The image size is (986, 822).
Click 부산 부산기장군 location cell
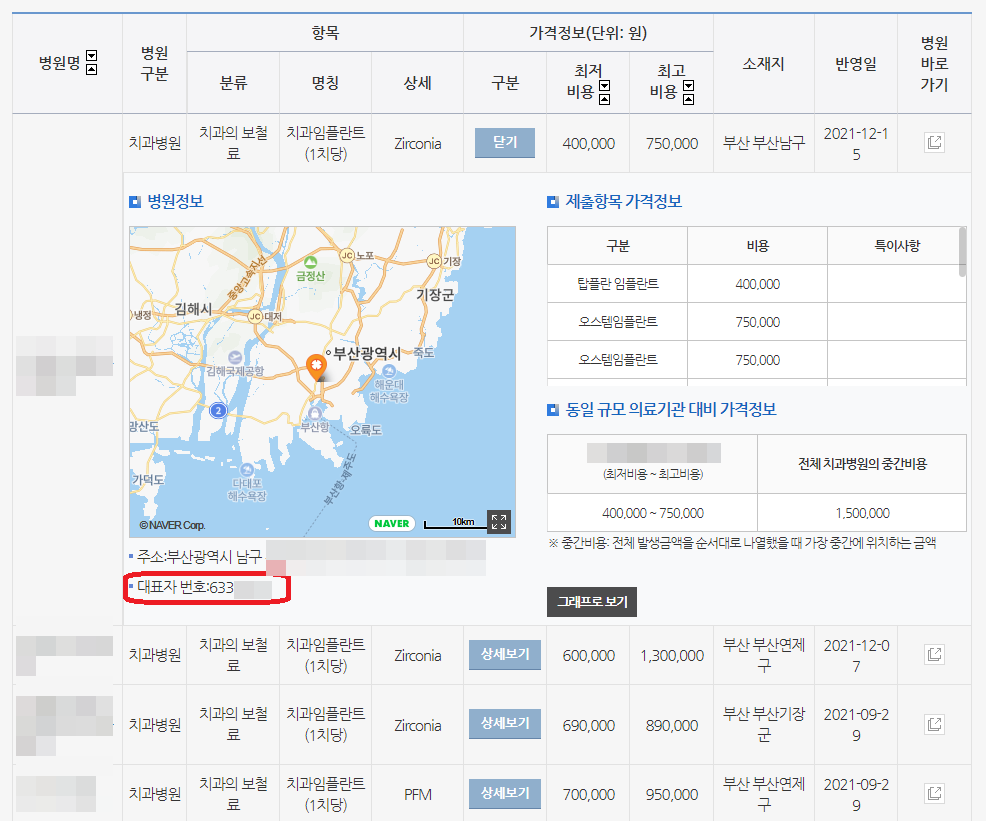pyautogui.click(x=764, y=725)
